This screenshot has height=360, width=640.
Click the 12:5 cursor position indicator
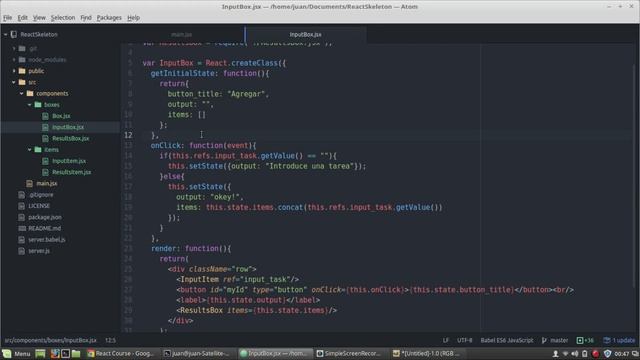(x=111, y=340)
